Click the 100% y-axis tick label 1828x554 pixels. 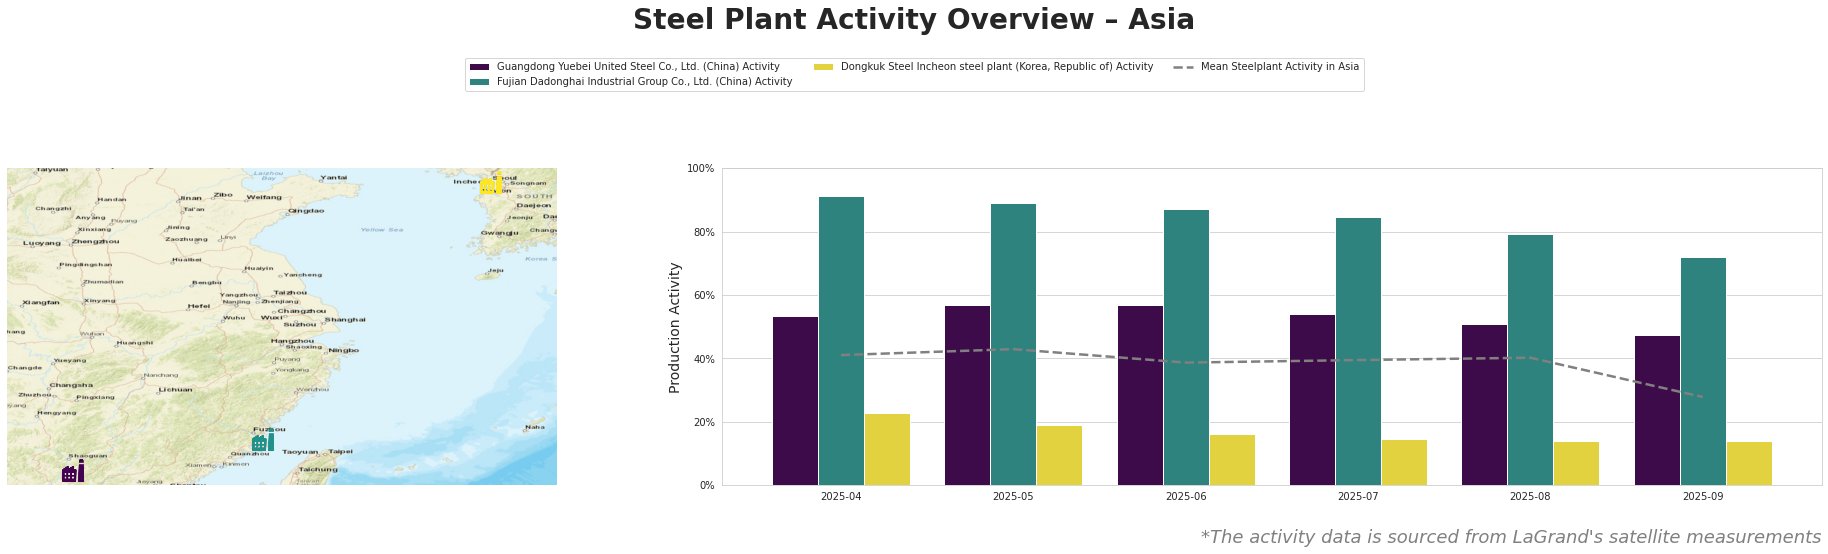(x=700, y=169)
